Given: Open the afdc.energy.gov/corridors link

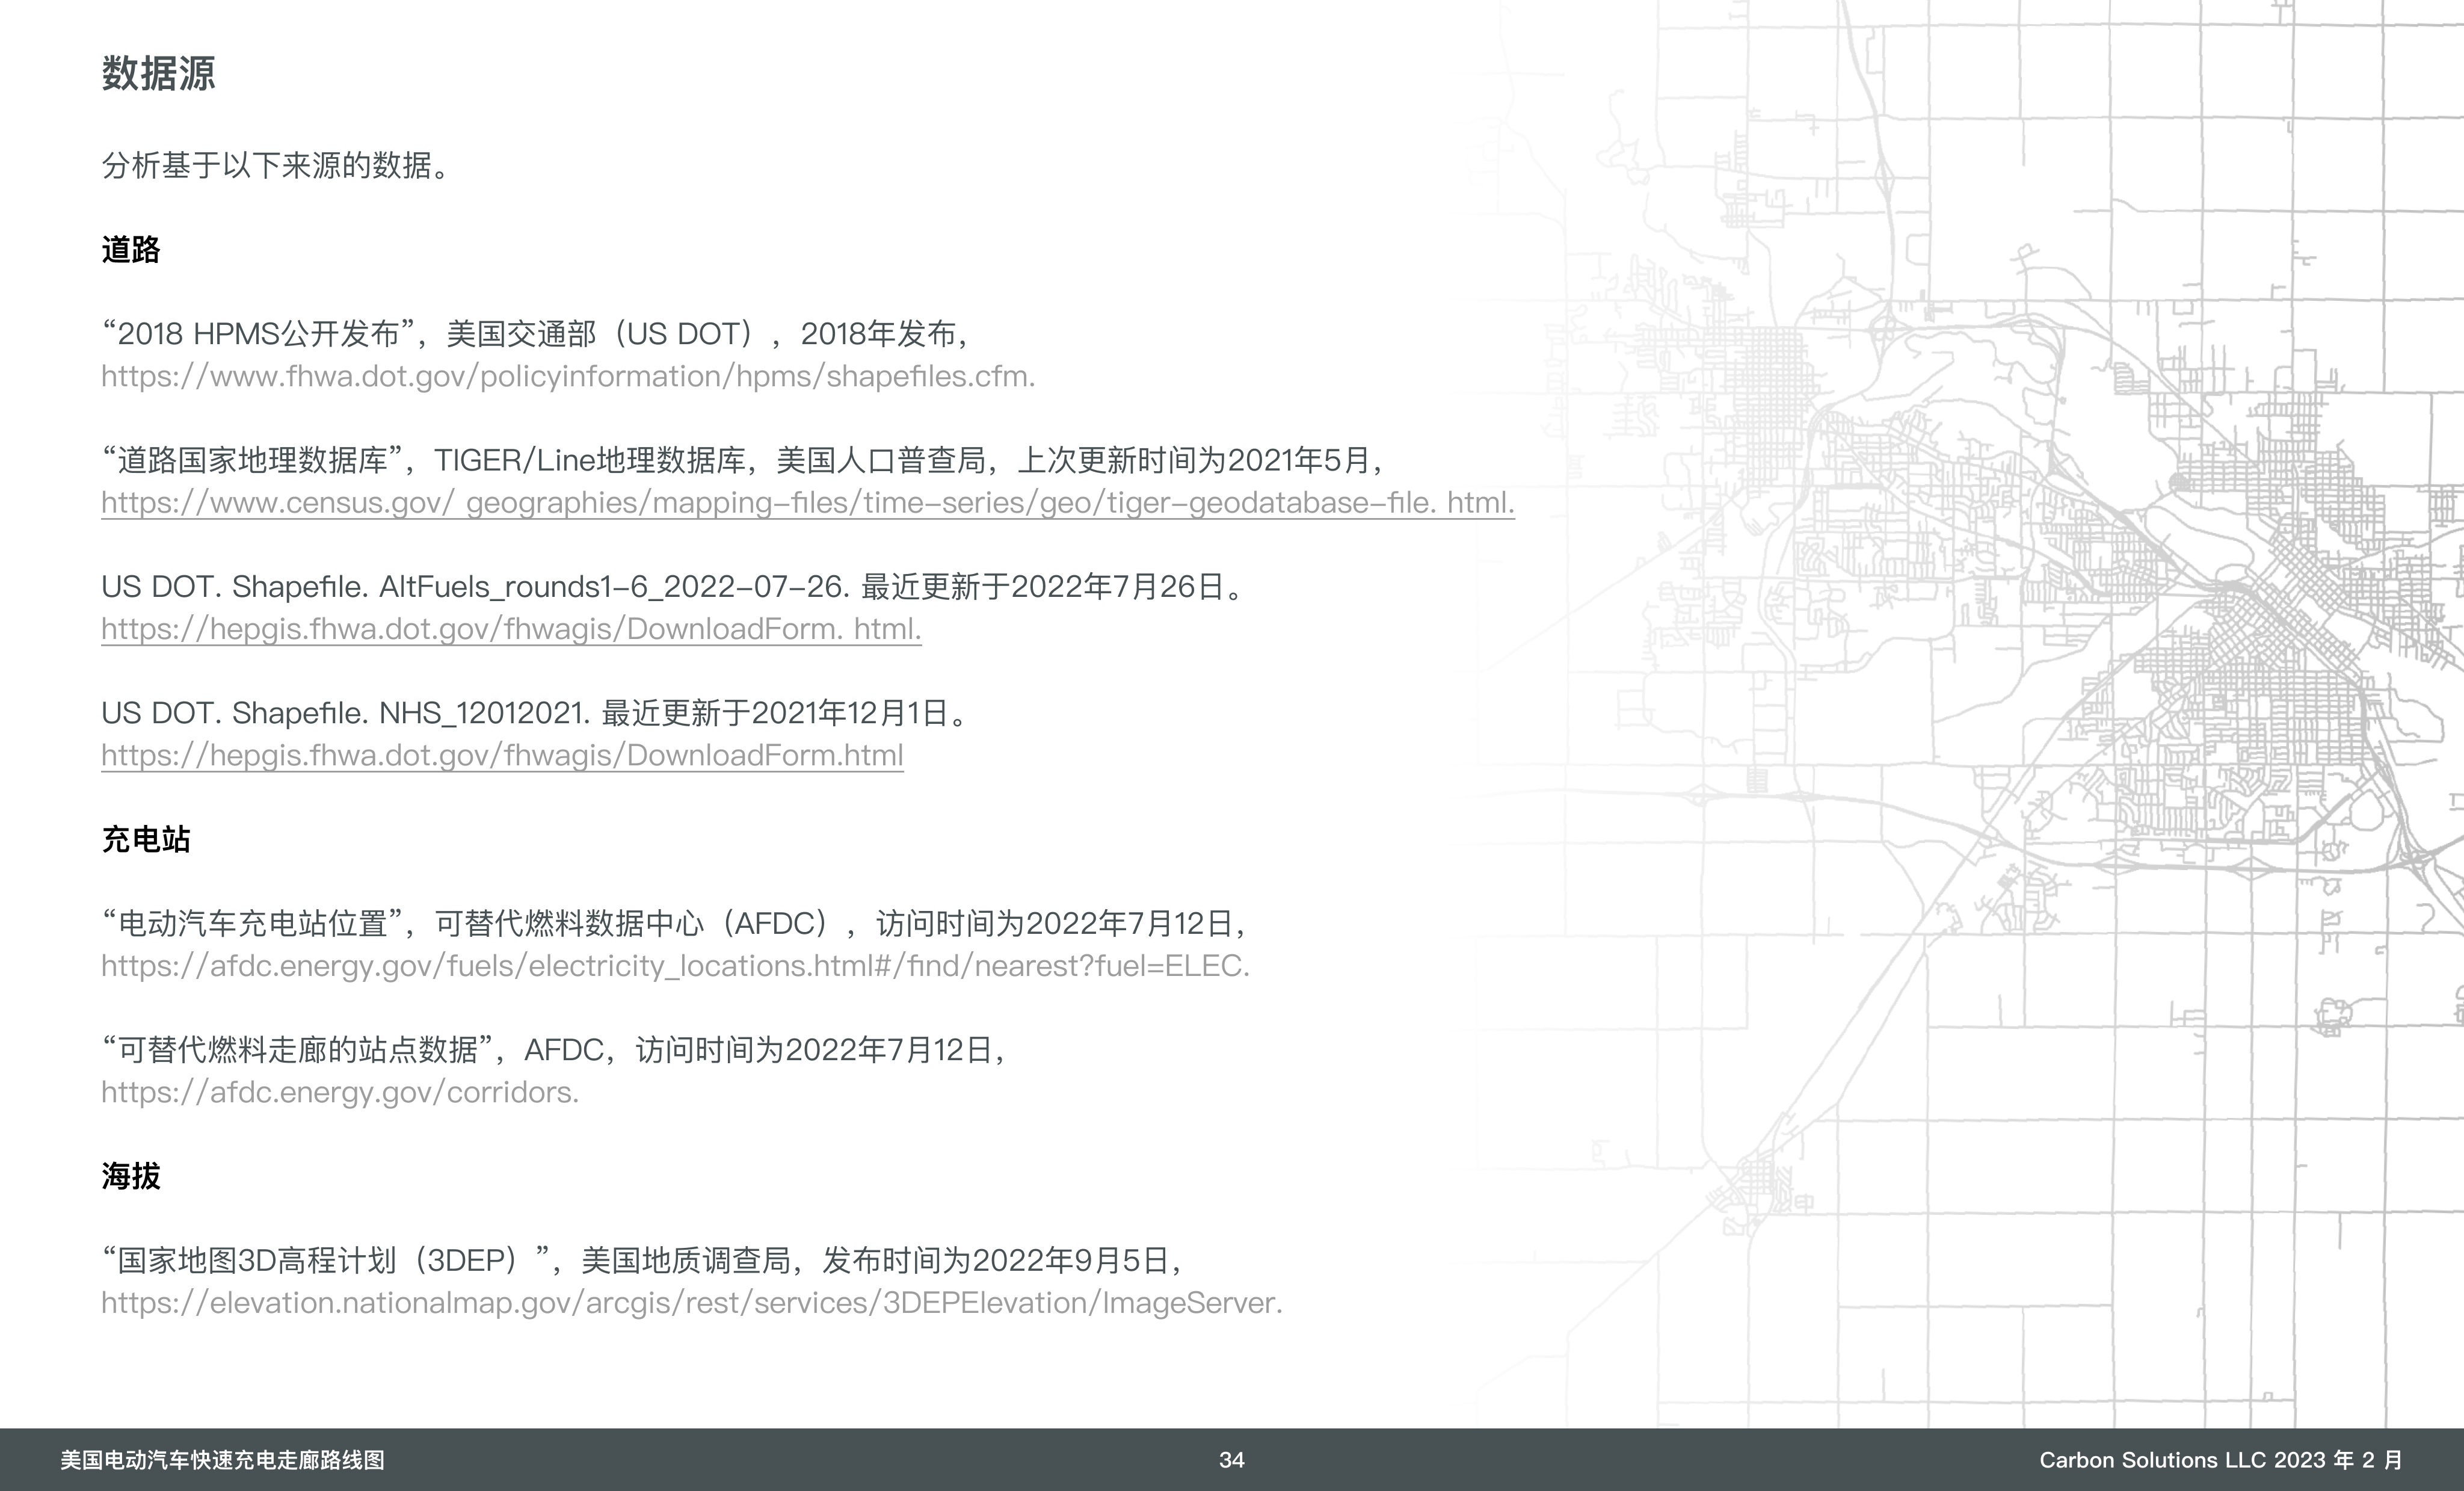Looking at the screenshot, I should pos(340,1092).
